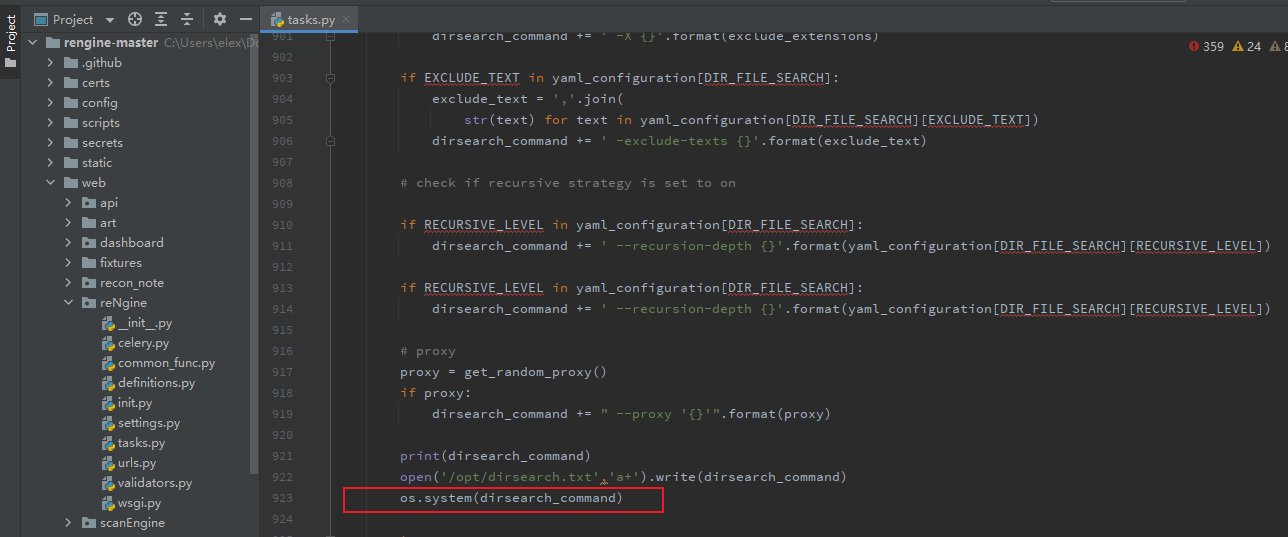Click the Project view icon in the panel header
The height and width of the screenshot is (537, 1288).
(x=40, y=19)
